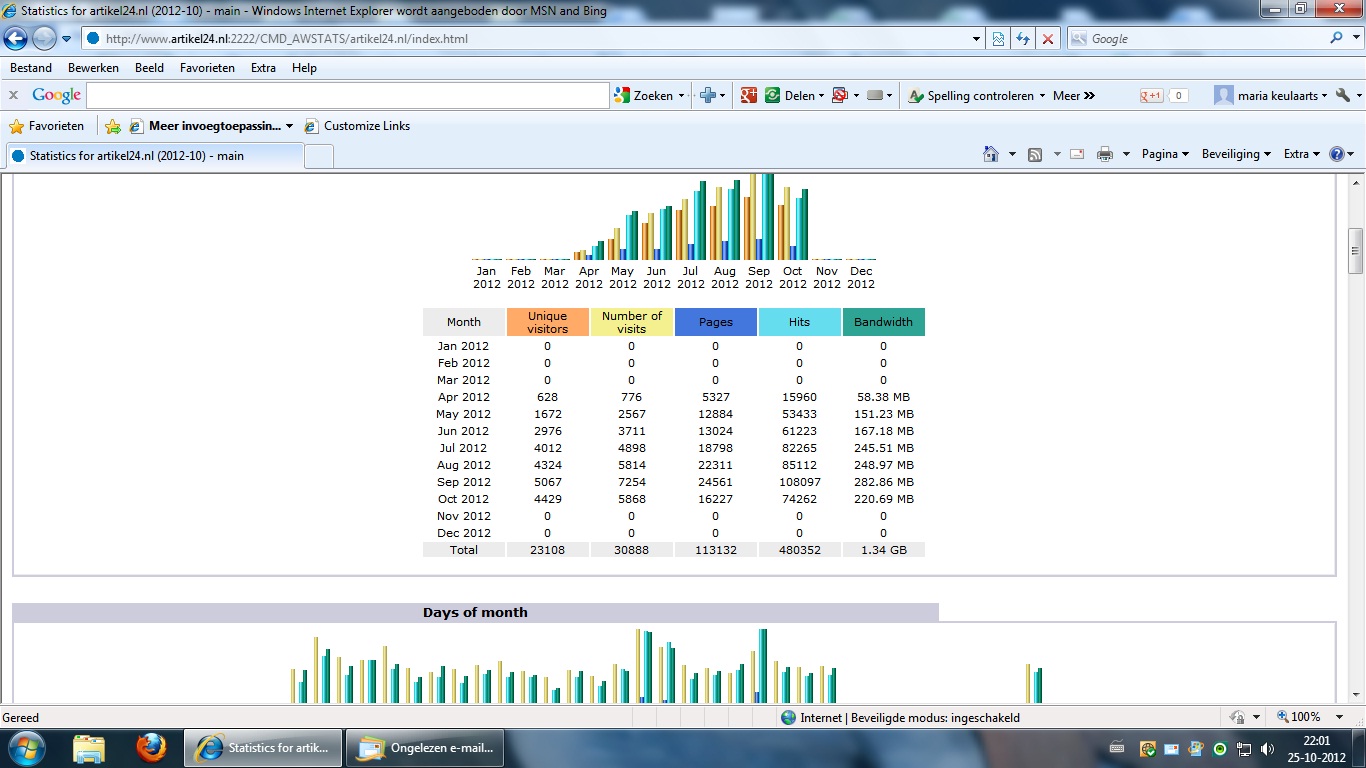Image resolution: width=1366 pixels, height=768 pixels.
Task: Click the RSS feeds icon
Action: [1035, 154]
